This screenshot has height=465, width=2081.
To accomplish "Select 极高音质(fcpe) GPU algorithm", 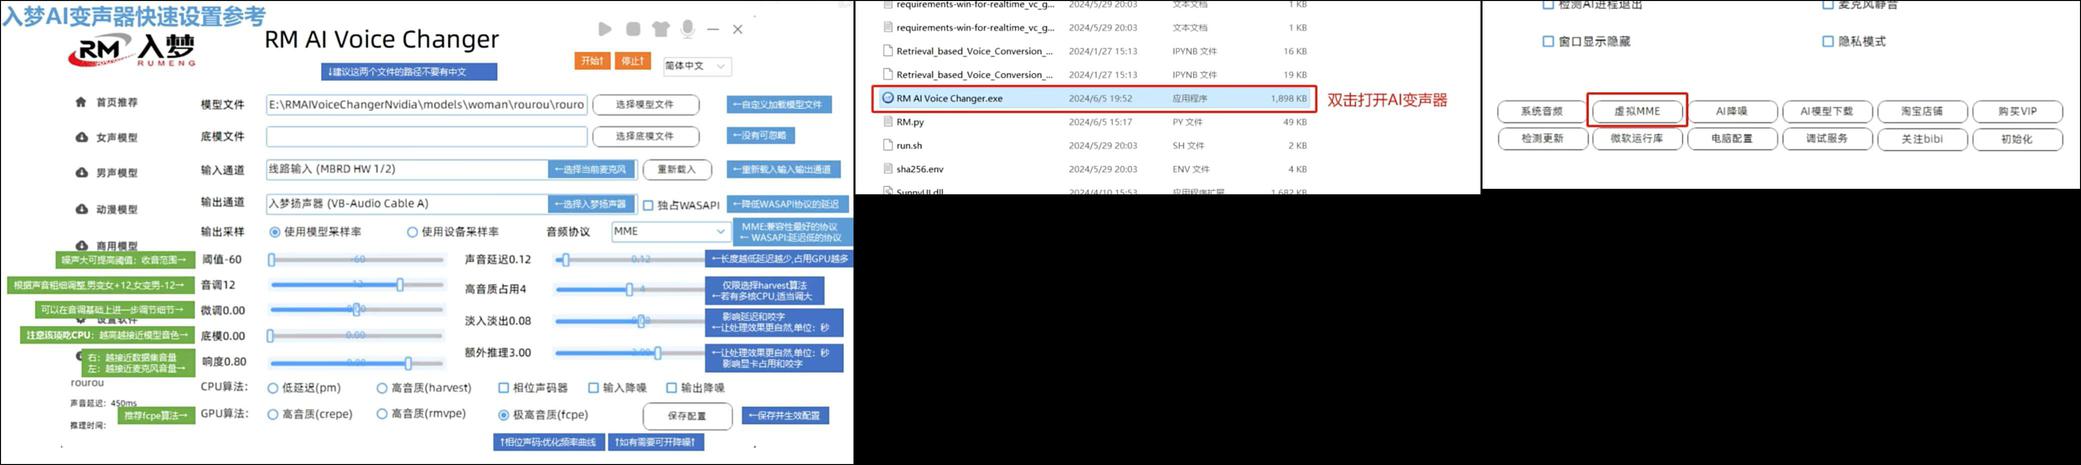I will 504,415.
